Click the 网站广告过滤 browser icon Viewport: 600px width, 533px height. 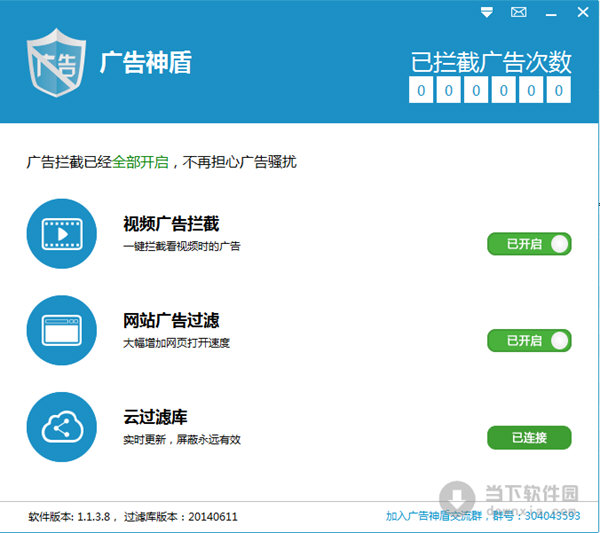tap(62, 330)
